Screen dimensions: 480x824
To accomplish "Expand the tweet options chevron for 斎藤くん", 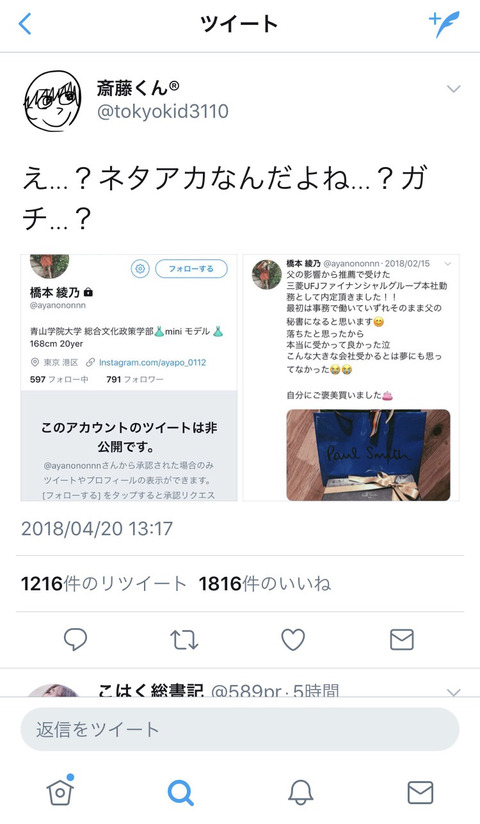I will pyautogui.click(x=453, y=88).
